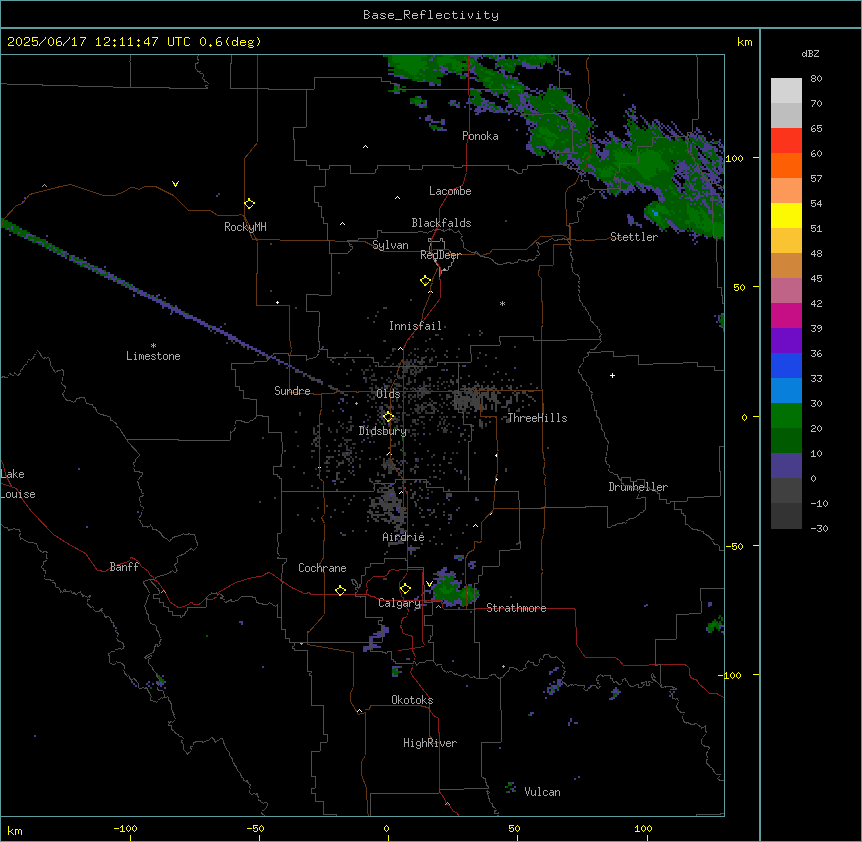
Task: Click the white plus marker north of Drumheller
Action: click(612, 375)
